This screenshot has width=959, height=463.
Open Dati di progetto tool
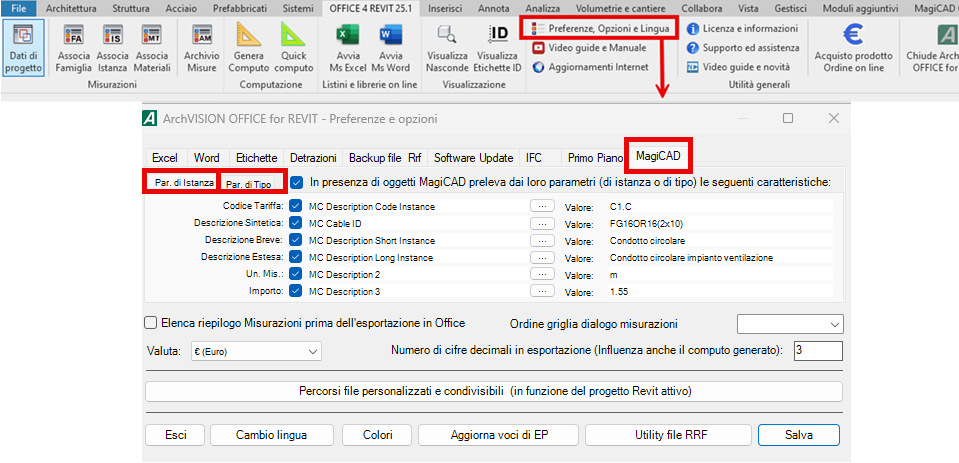23,47
